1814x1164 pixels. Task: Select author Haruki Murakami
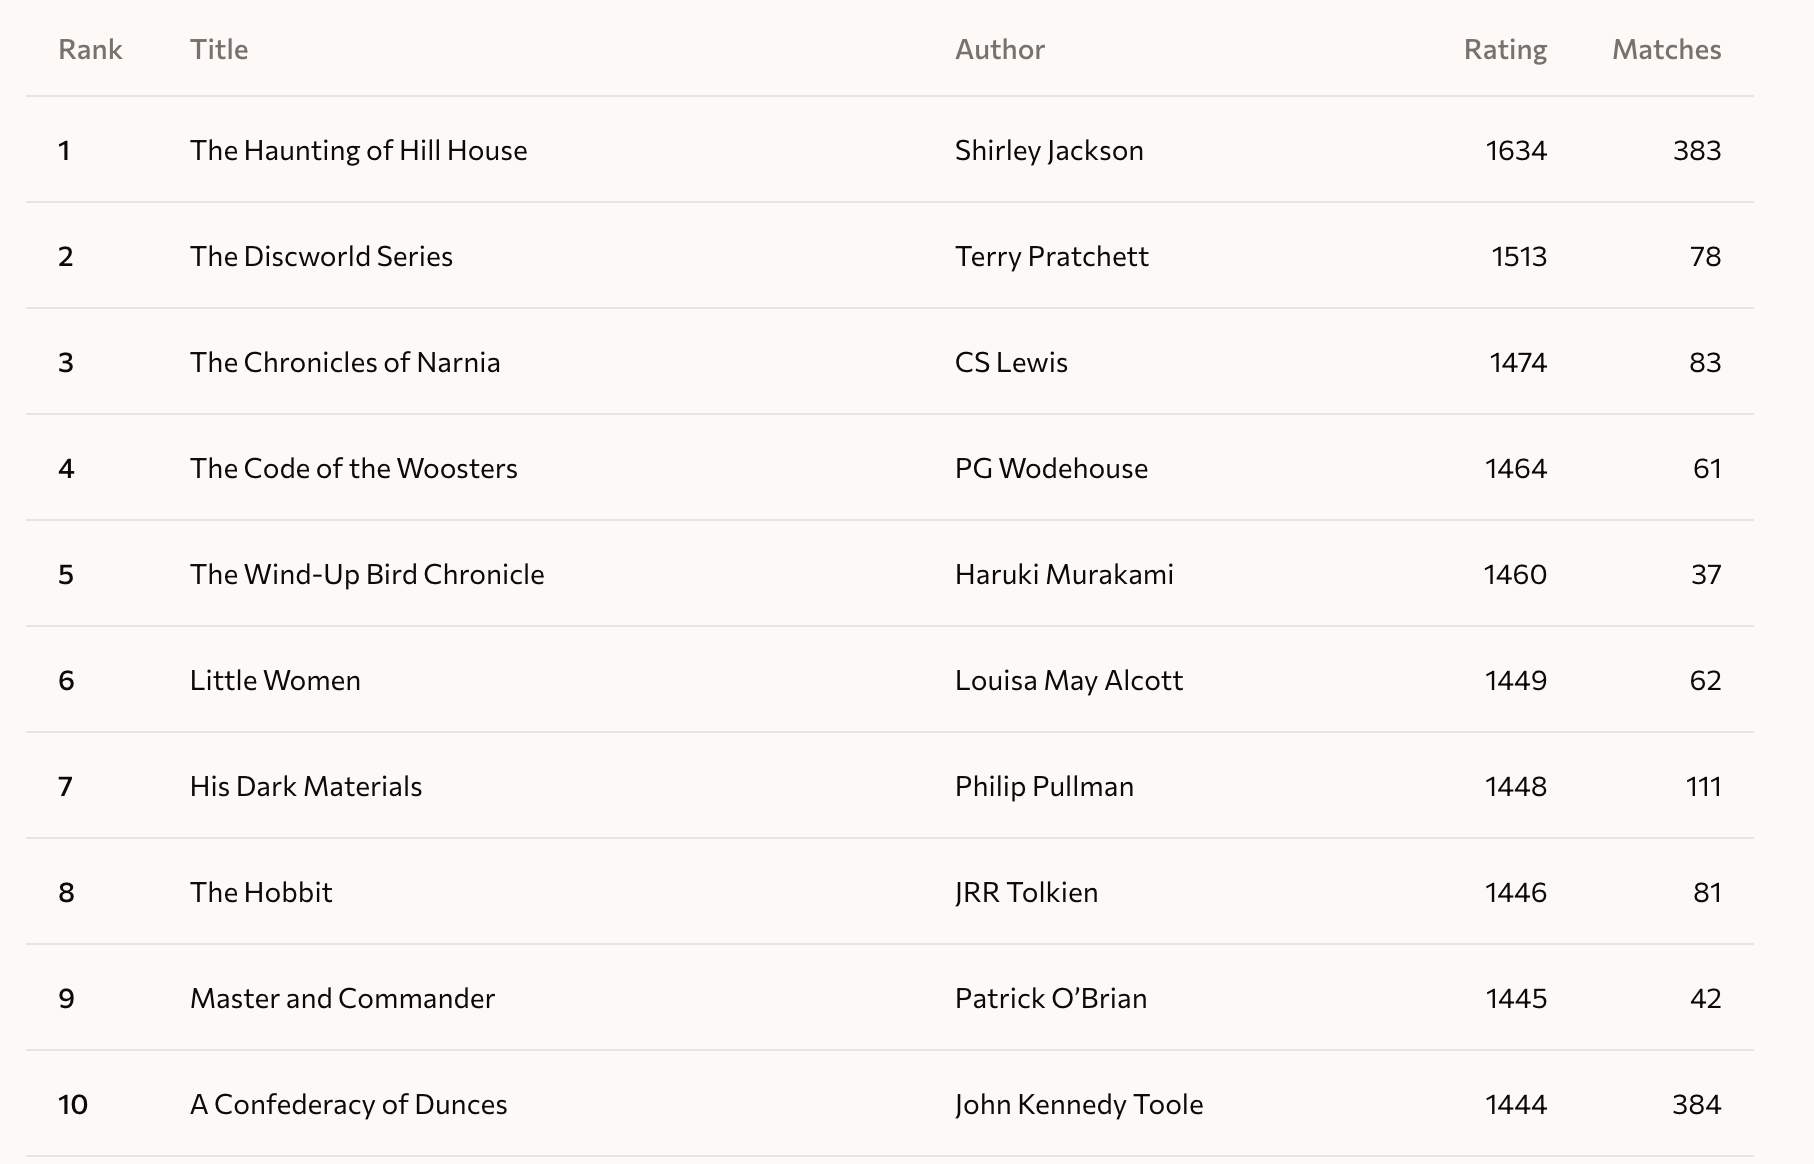[1064, 574]
